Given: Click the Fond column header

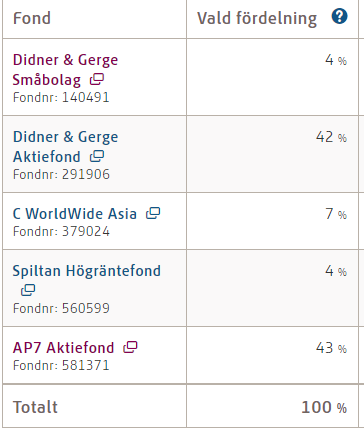Looking at the screenshot, I should (32, 18).
